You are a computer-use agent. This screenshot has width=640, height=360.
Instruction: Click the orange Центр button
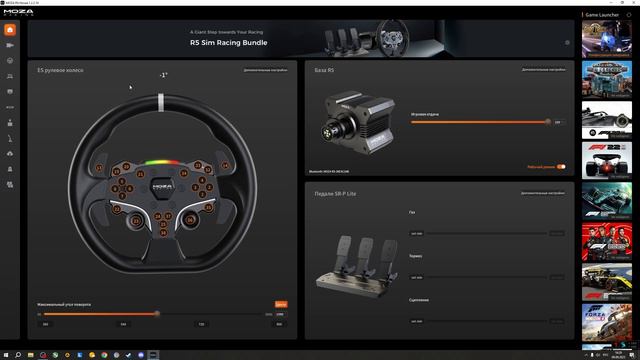tap(281, 304)
